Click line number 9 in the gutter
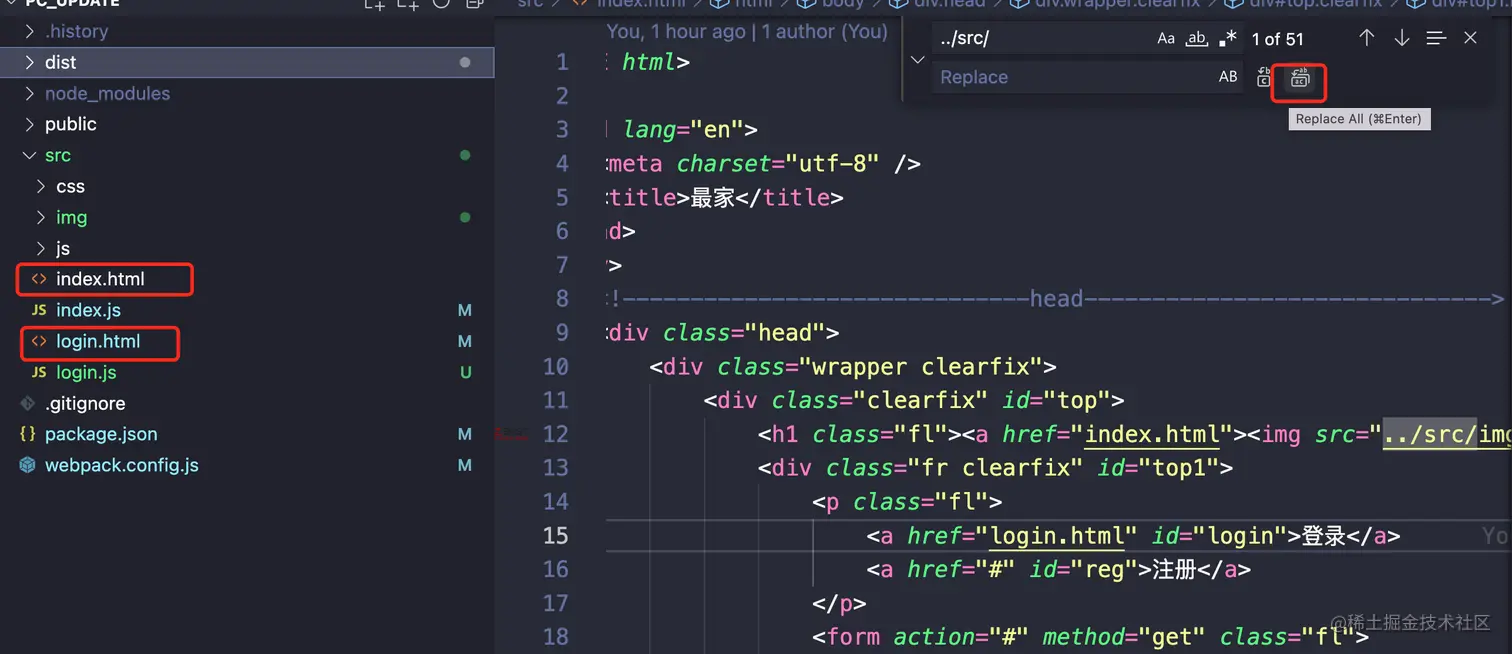The image size is (1512, 654). click(562, 332)
